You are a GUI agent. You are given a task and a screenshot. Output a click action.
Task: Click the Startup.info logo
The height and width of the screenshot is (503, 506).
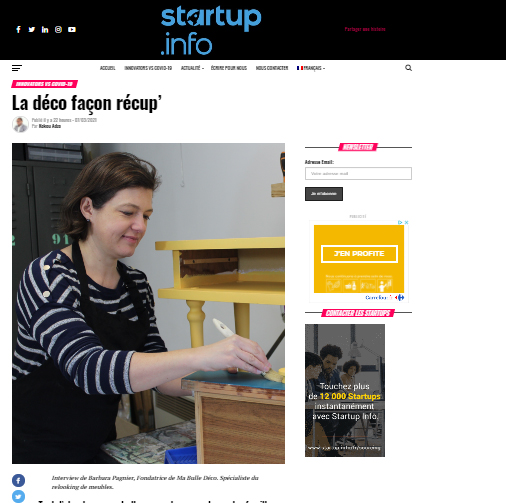pyautogui.click(x=211, y=30)
